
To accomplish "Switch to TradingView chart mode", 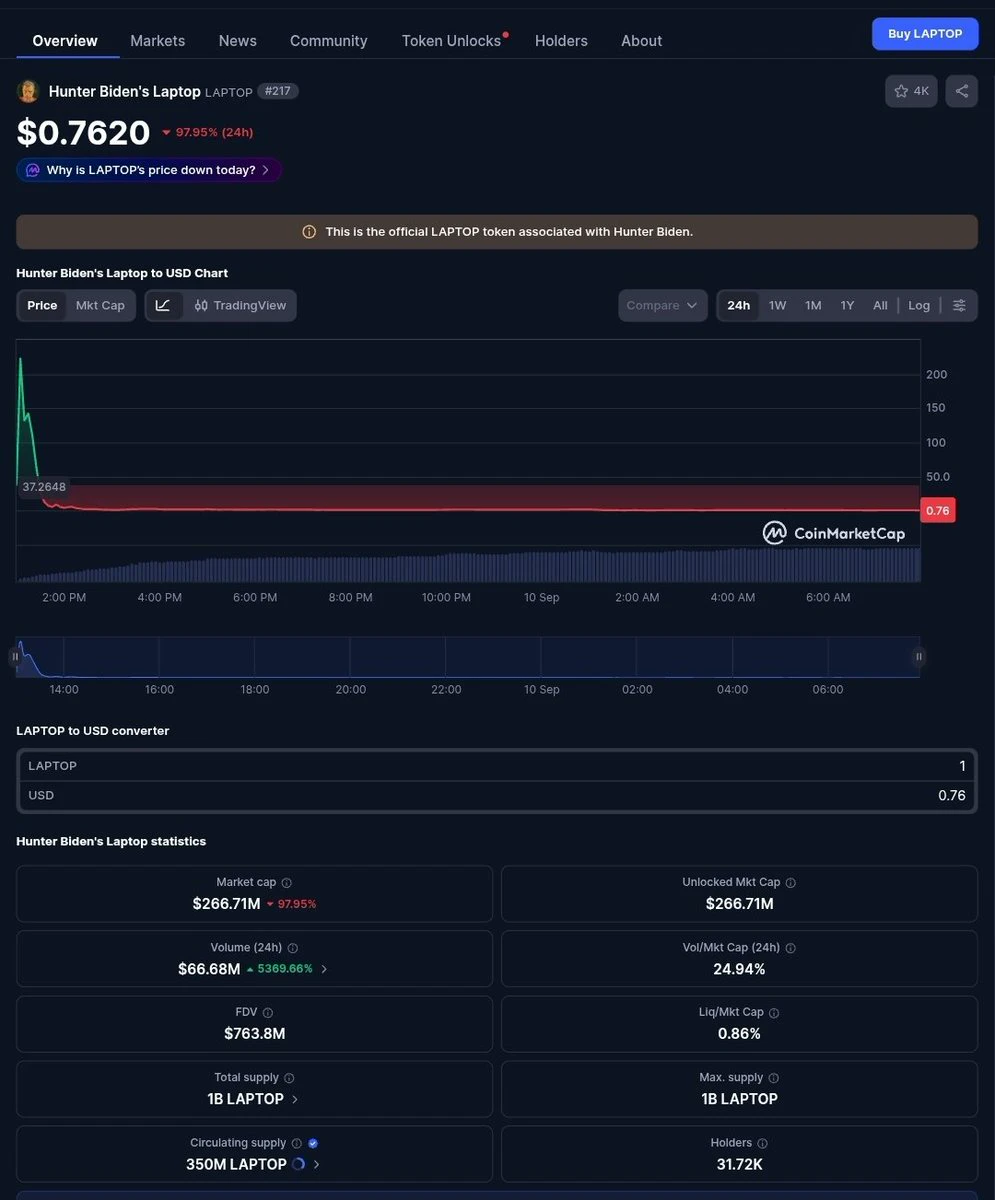I will (x=240, y=305).
